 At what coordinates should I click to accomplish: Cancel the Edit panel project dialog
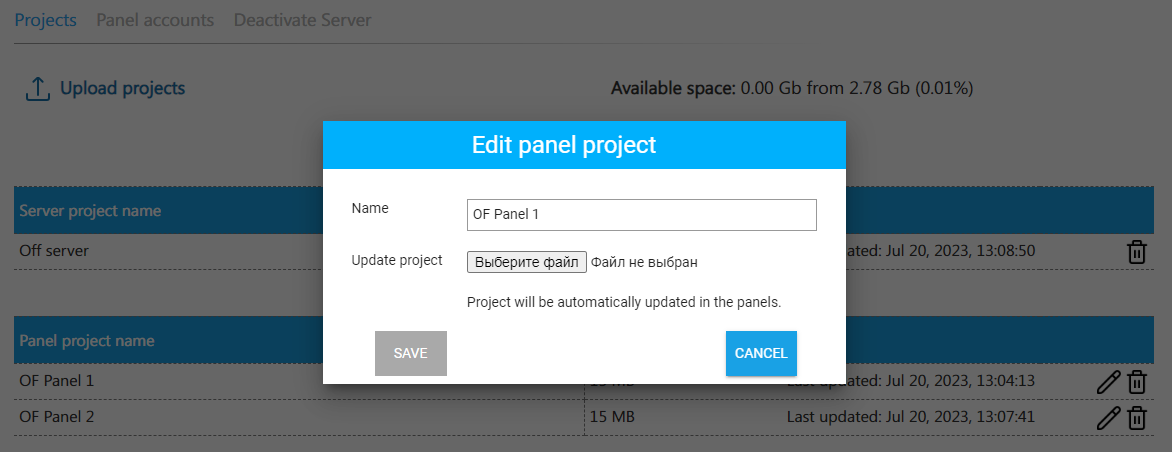tap(761, 353)
